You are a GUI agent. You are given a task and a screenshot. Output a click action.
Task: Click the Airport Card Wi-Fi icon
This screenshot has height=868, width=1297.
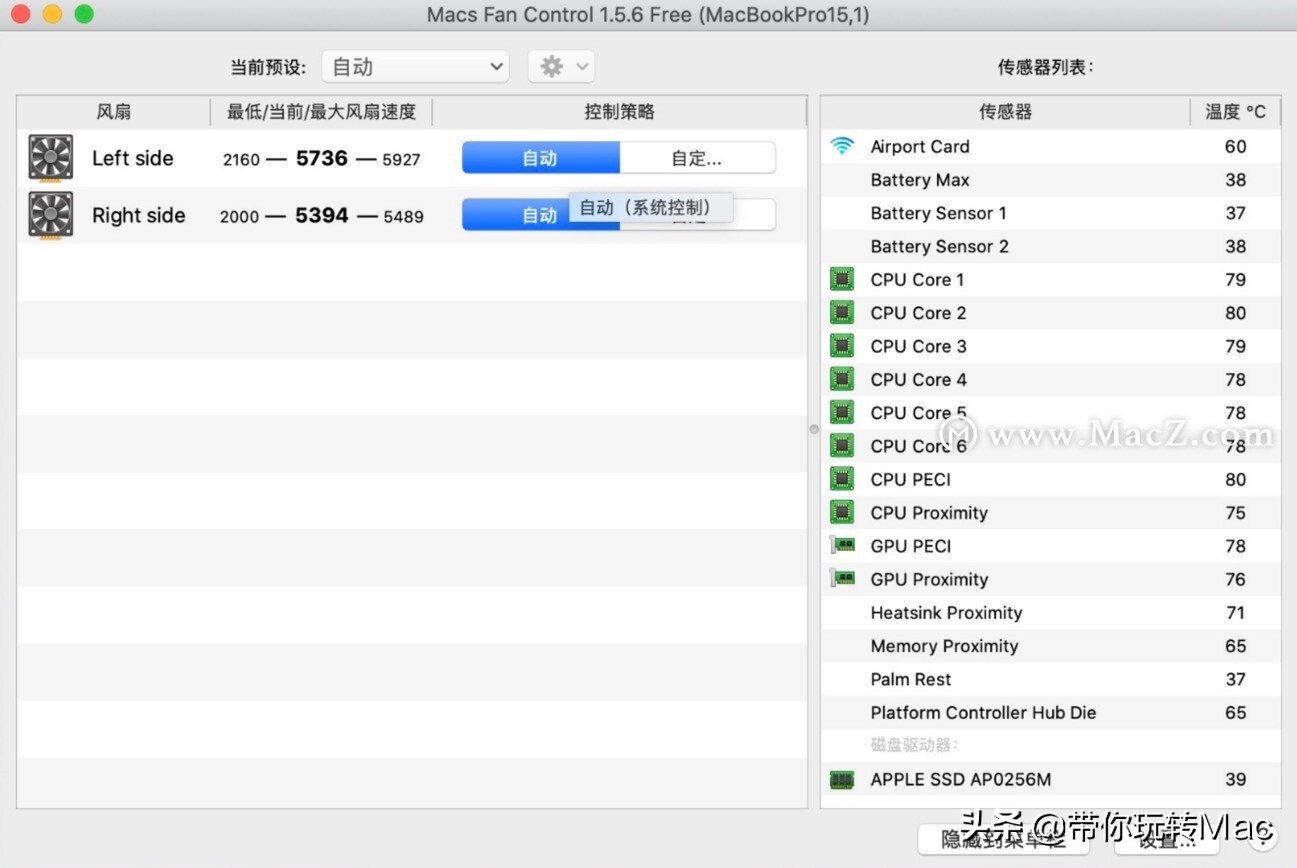(842, 146)
